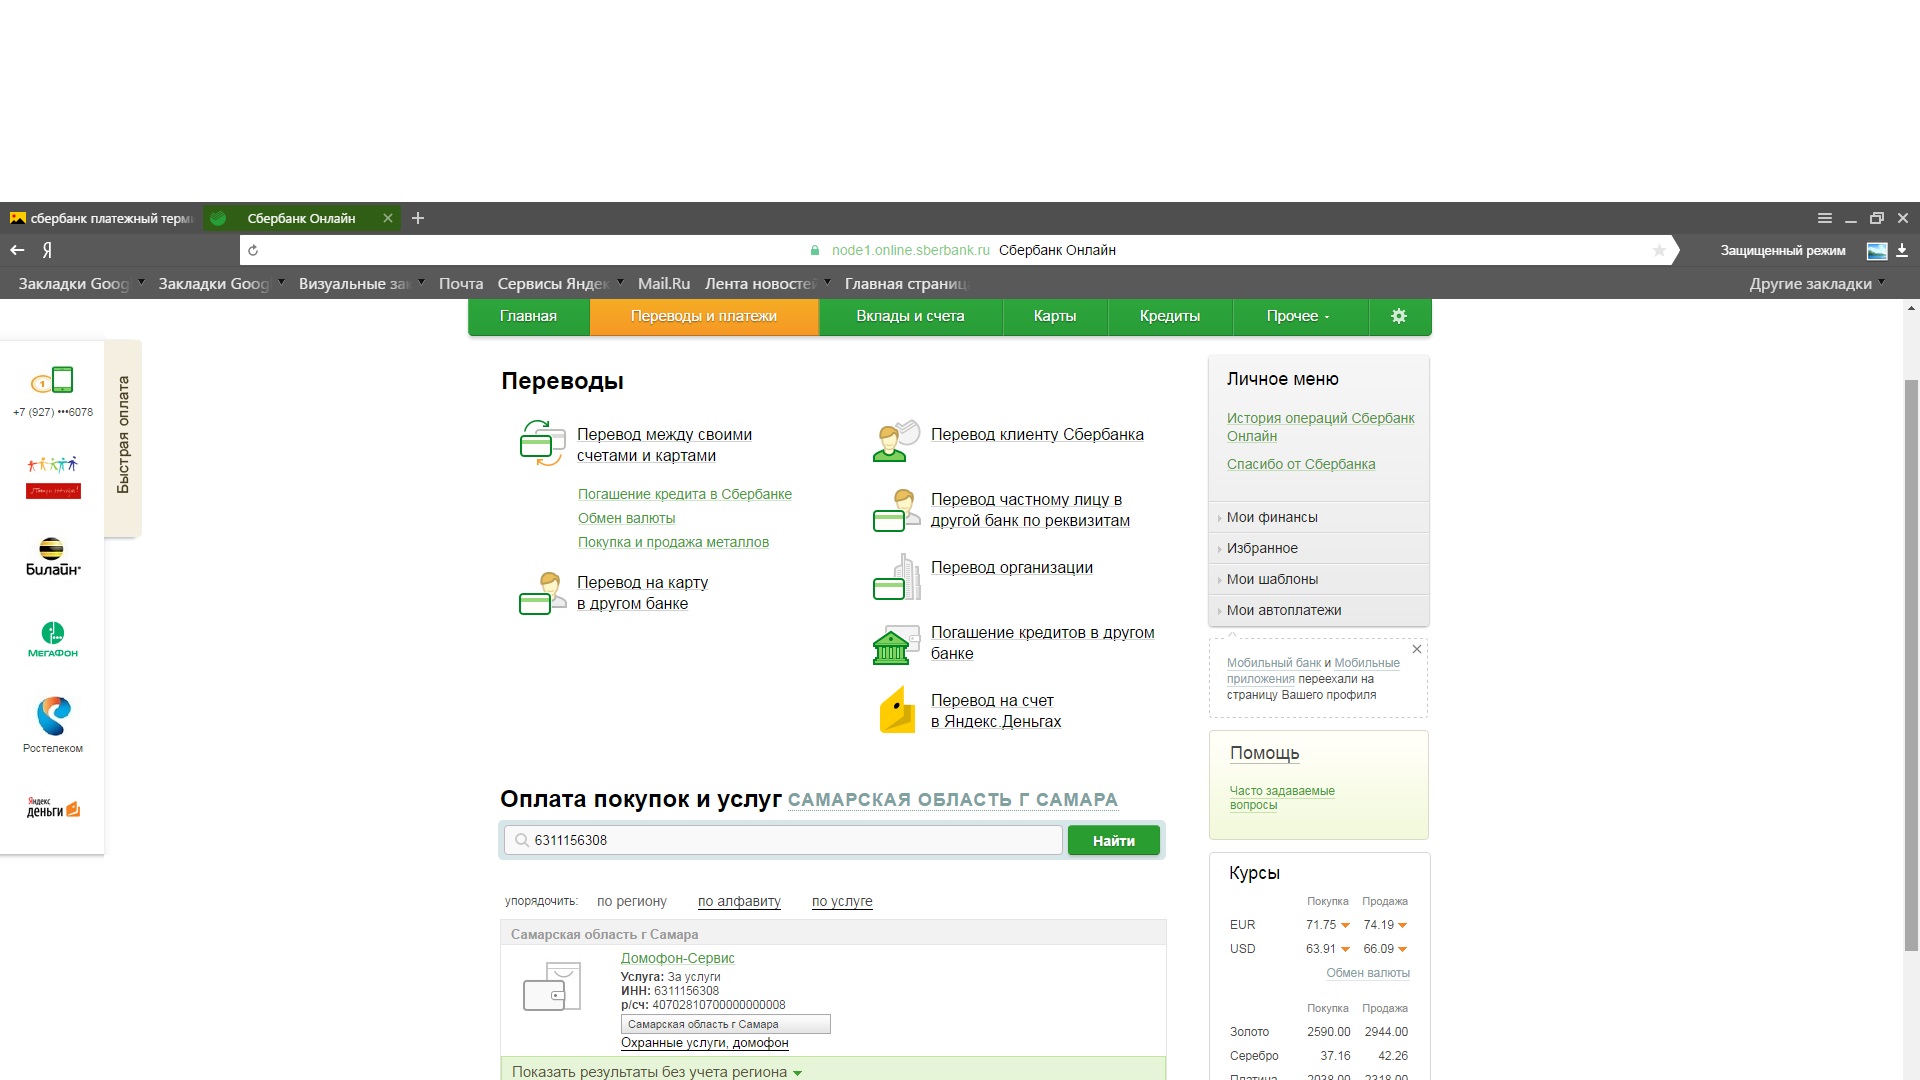Expand Мои автоплатежи in the personal menu
The image size is (1920, 1080).
point(1318,610)
